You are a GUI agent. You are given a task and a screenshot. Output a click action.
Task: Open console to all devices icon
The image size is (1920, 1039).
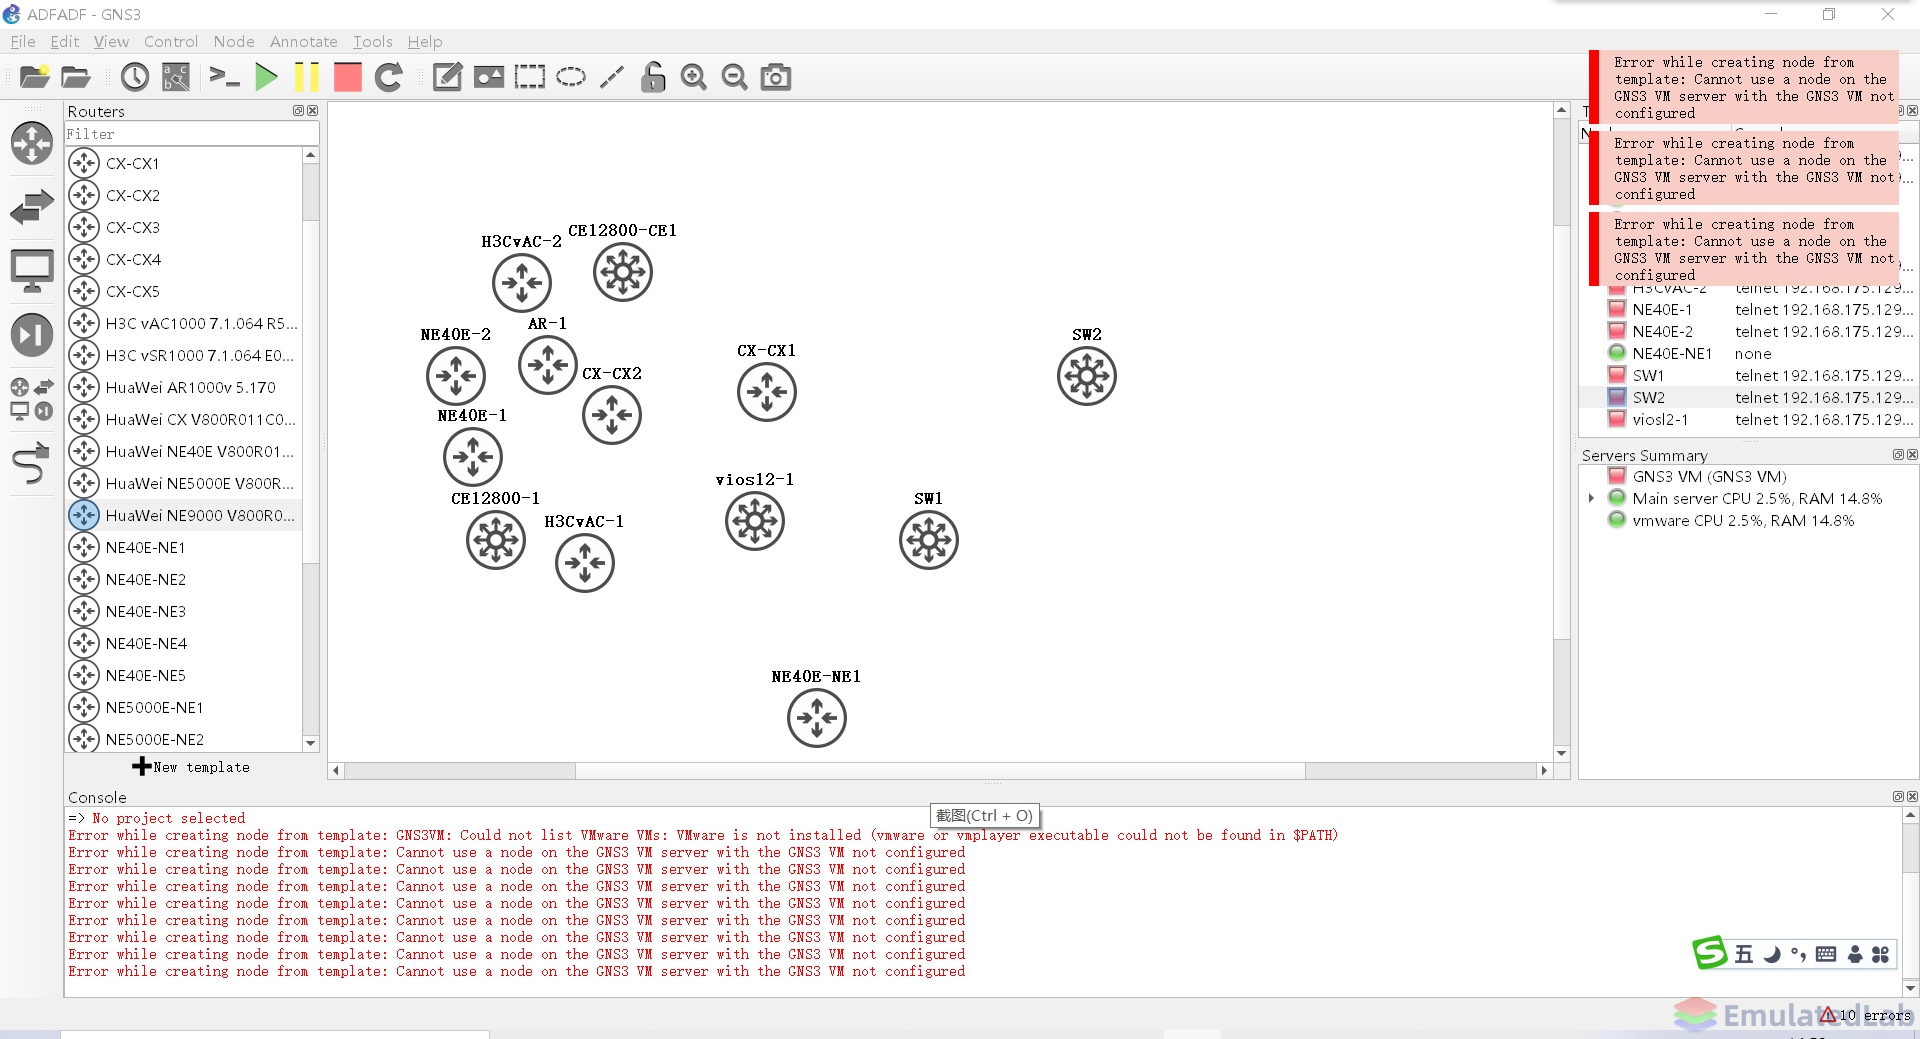(x=224, y=77)
